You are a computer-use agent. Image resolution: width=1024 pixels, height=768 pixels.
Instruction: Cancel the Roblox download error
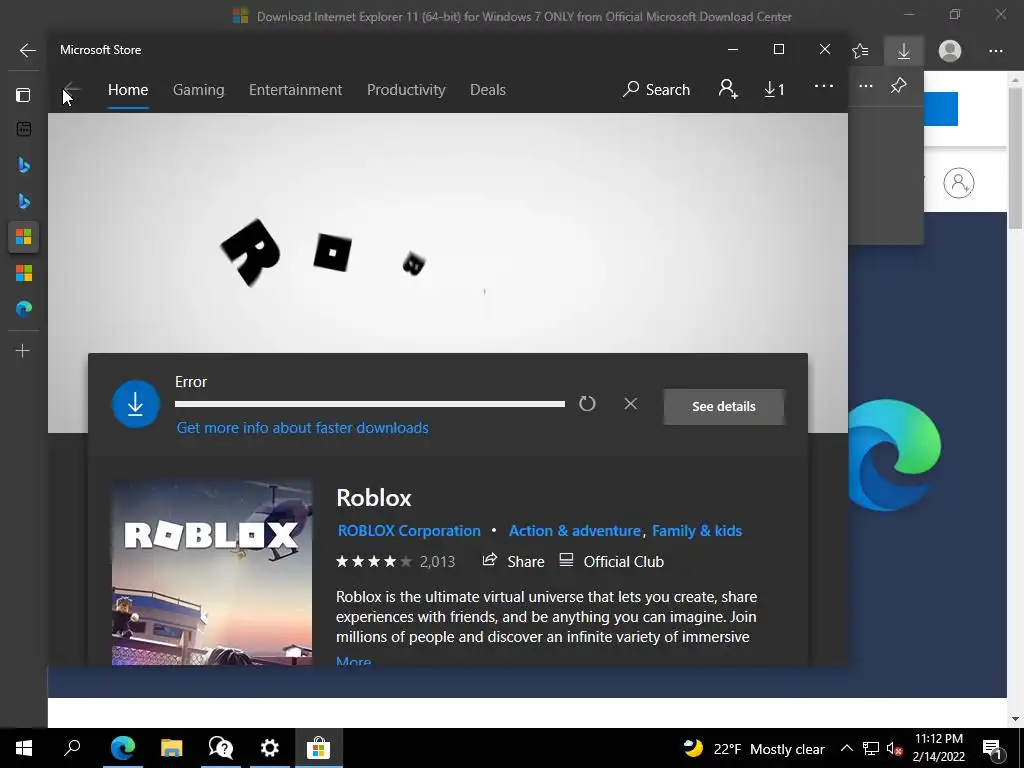(x=630, y=404)
